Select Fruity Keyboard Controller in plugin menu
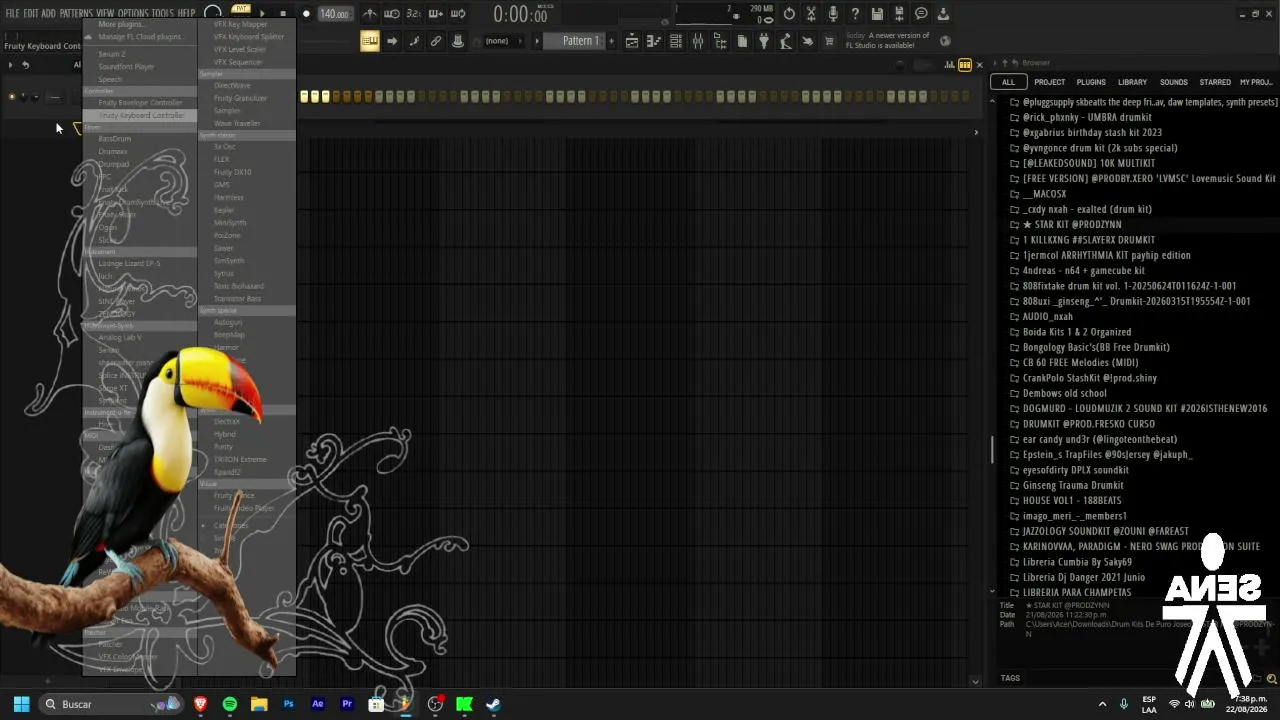 point(141,115)
